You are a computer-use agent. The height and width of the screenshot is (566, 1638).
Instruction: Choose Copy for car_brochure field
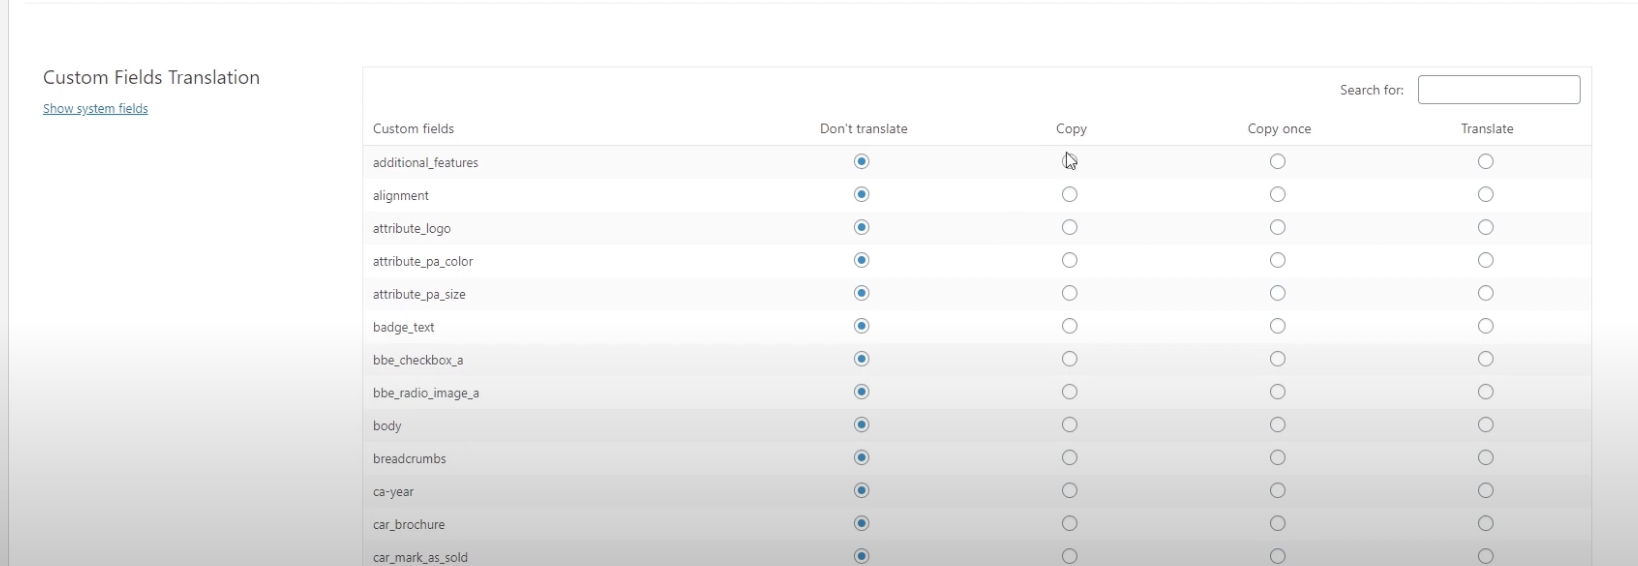click(x=1069, y=524)
